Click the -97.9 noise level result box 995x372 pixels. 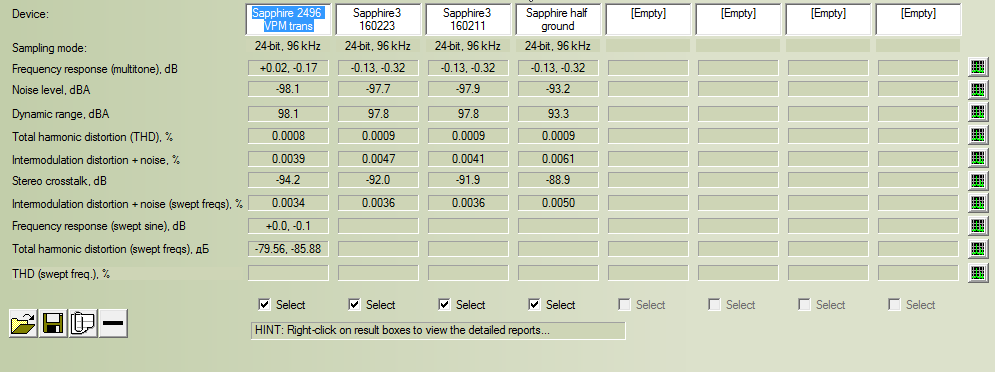[468, 90]
